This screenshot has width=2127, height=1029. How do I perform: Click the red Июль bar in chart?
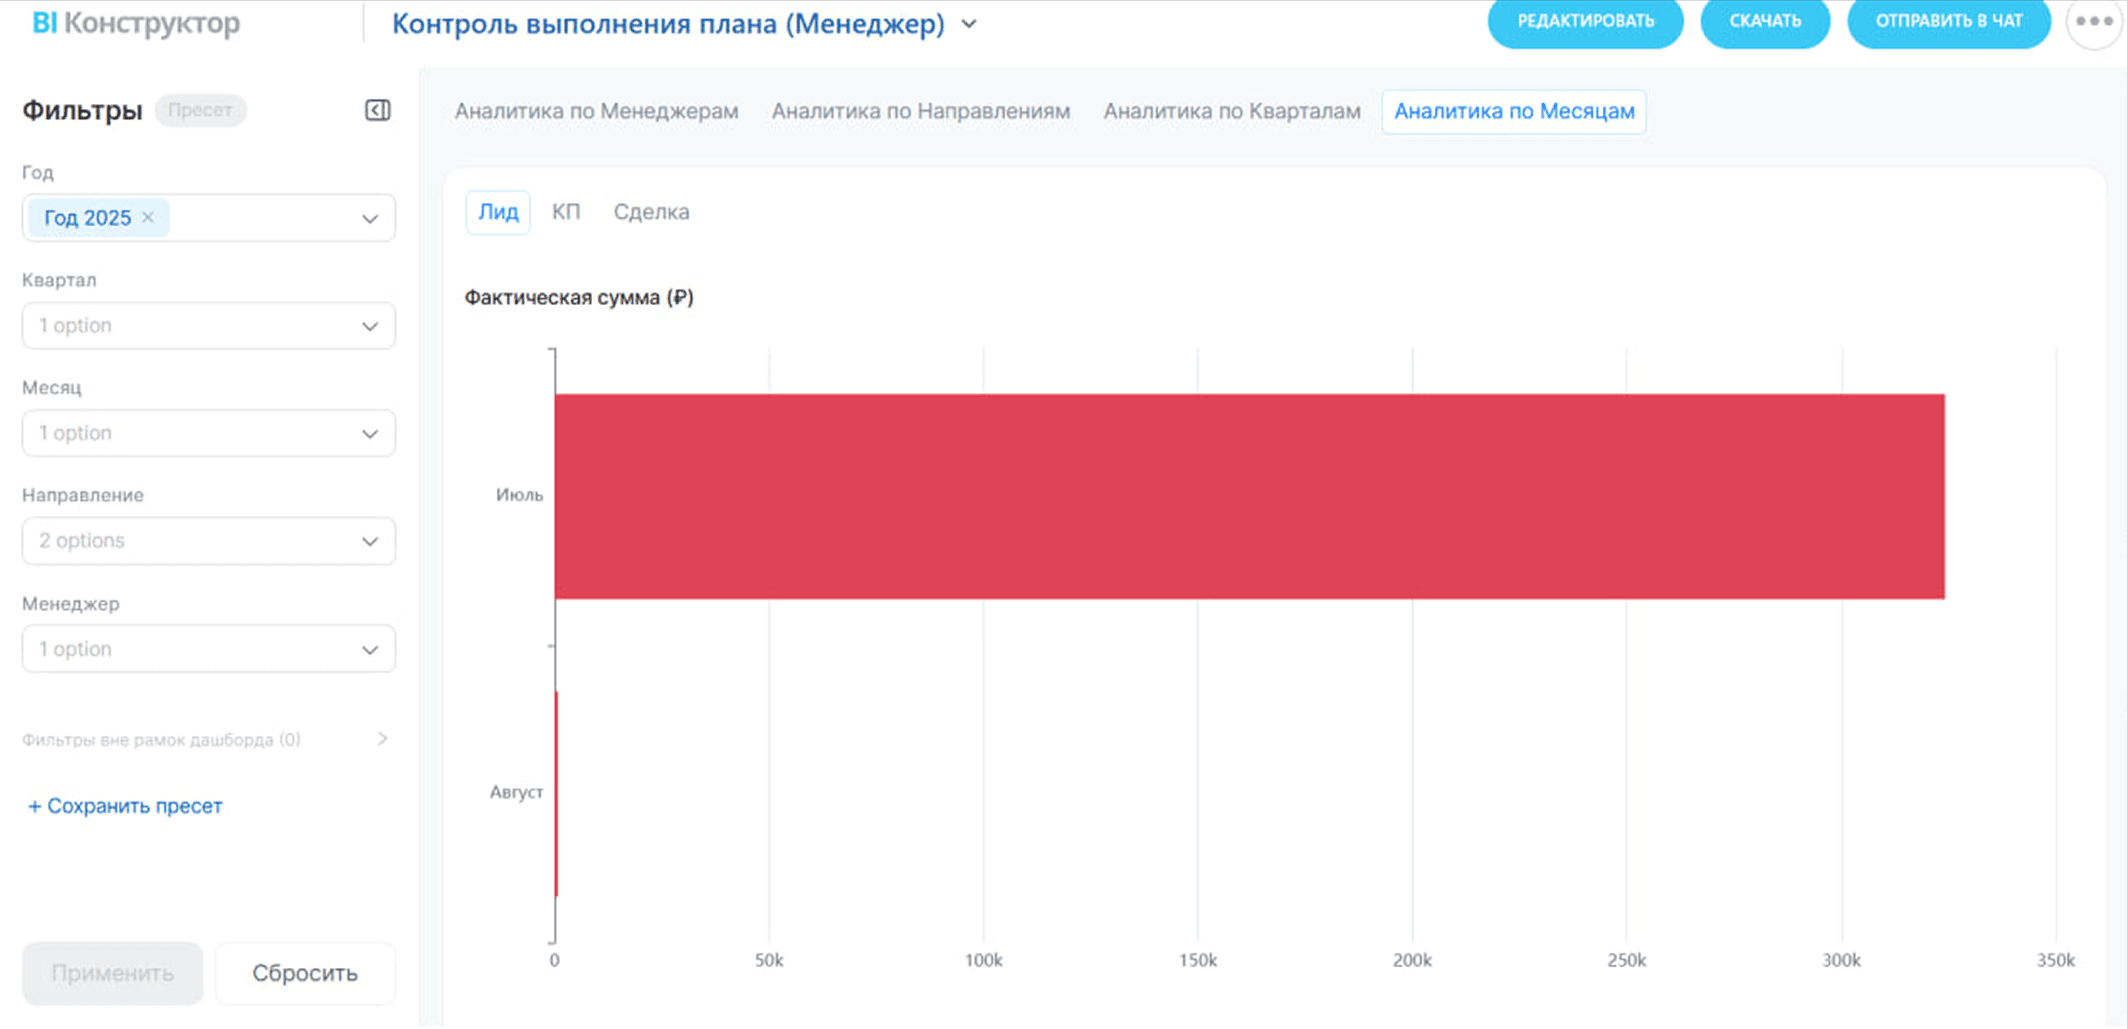click(x=1248, y=496)
